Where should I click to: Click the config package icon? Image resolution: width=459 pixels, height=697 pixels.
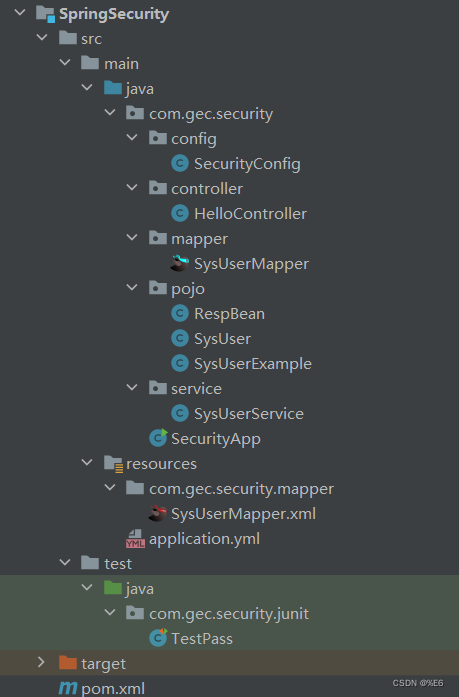158,138
